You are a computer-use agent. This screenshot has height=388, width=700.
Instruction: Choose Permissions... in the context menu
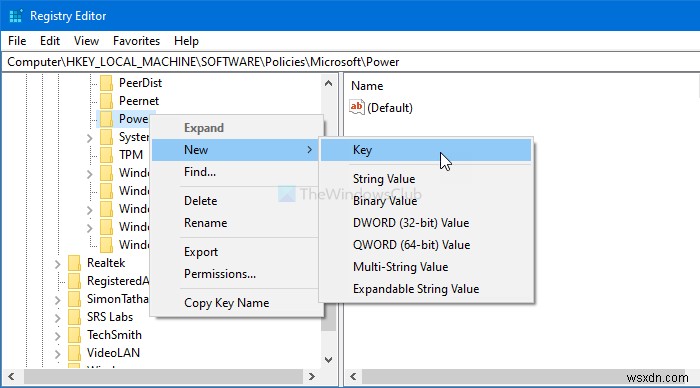click(235, 274)
